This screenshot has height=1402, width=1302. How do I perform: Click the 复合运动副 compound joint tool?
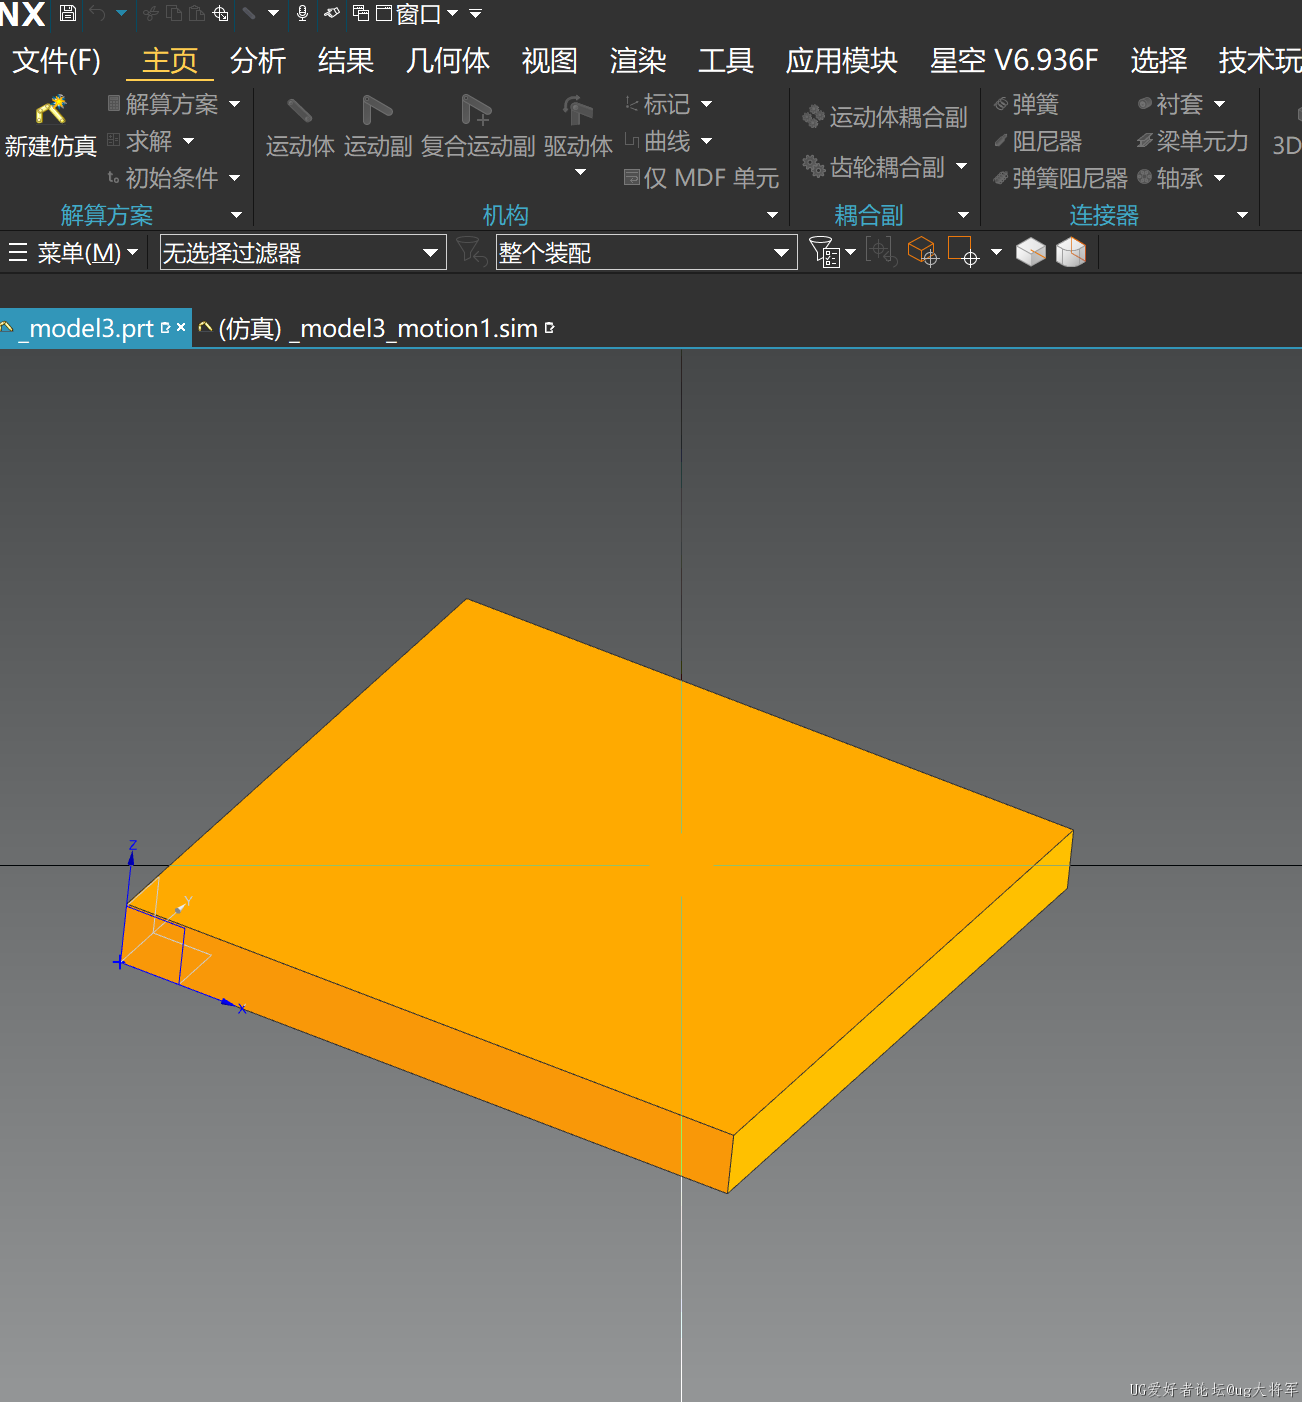tap(478, 127)
